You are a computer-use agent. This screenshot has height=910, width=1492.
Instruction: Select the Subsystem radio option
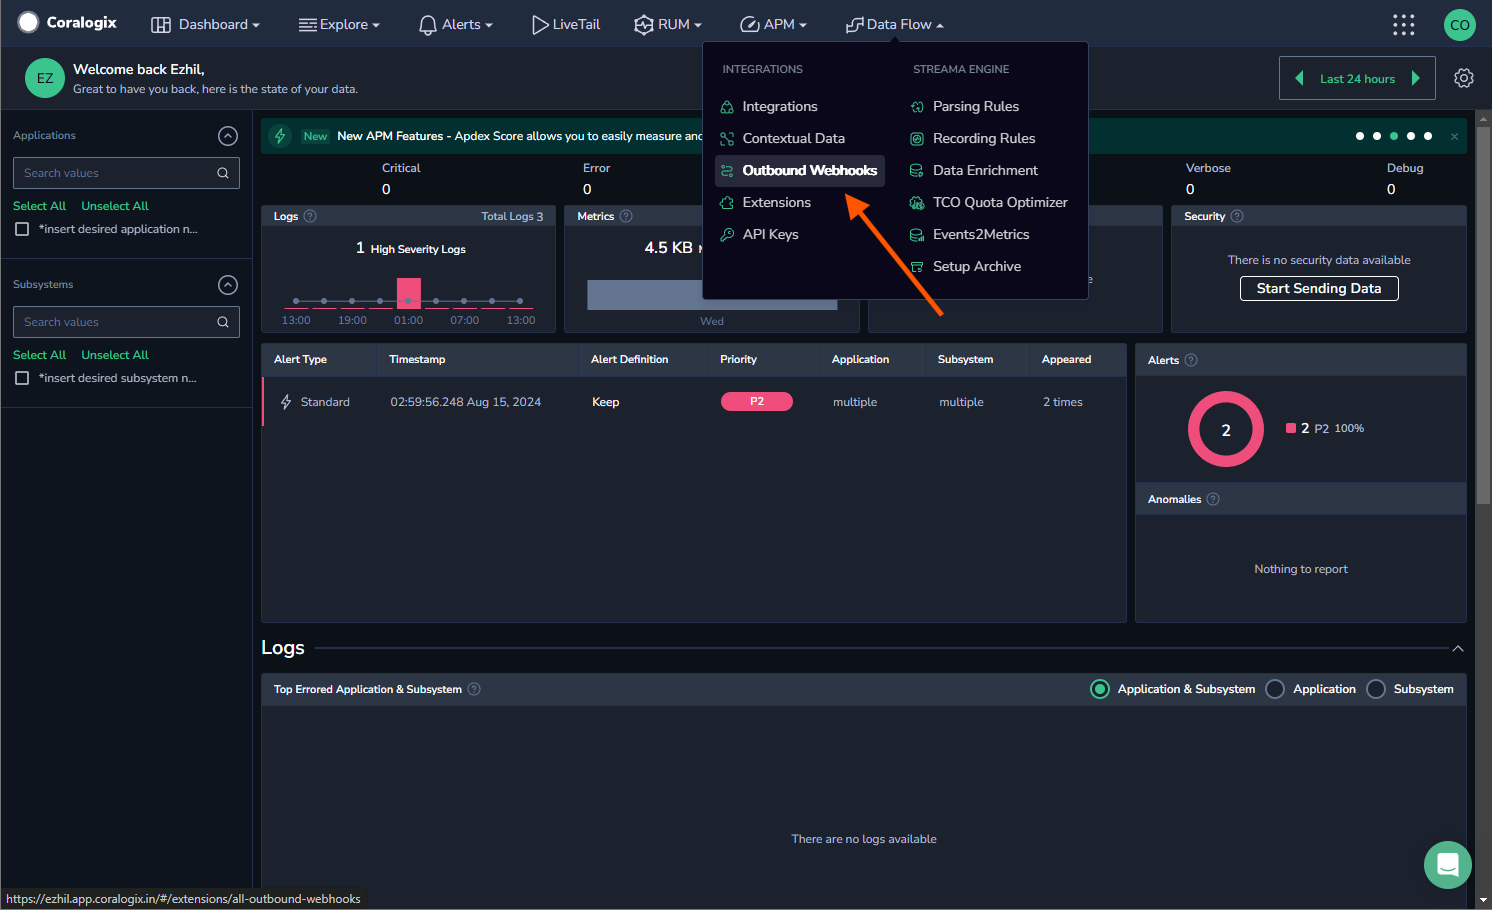click(x=1376, y=689)
